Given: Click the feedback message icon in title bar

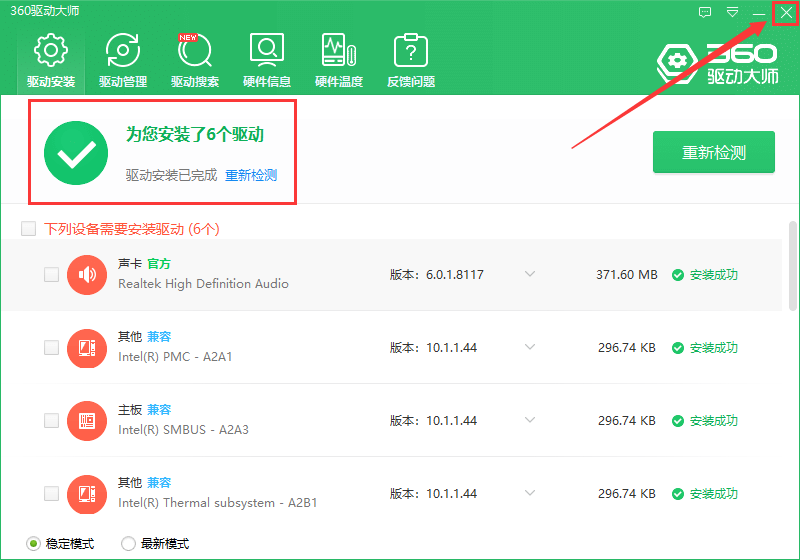Looking at the screenshot, I should [x=705, y=13].
